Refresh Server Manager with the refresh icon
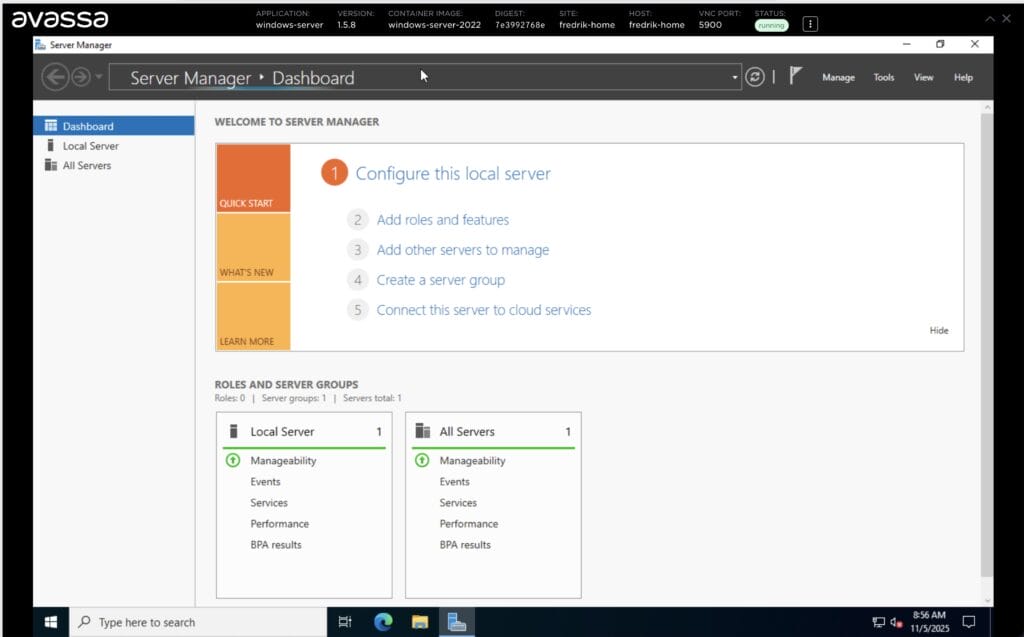This screenshot has height=637, width=1024. [755, 76]
